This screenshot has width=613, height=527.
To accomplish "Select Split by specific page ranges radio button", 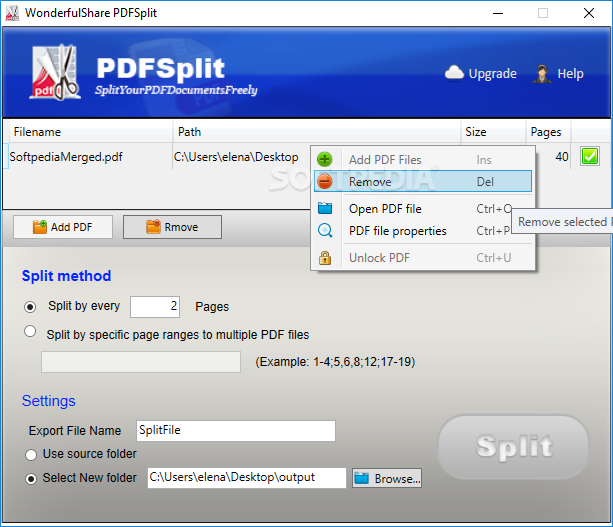I will [x=30, y=332].
